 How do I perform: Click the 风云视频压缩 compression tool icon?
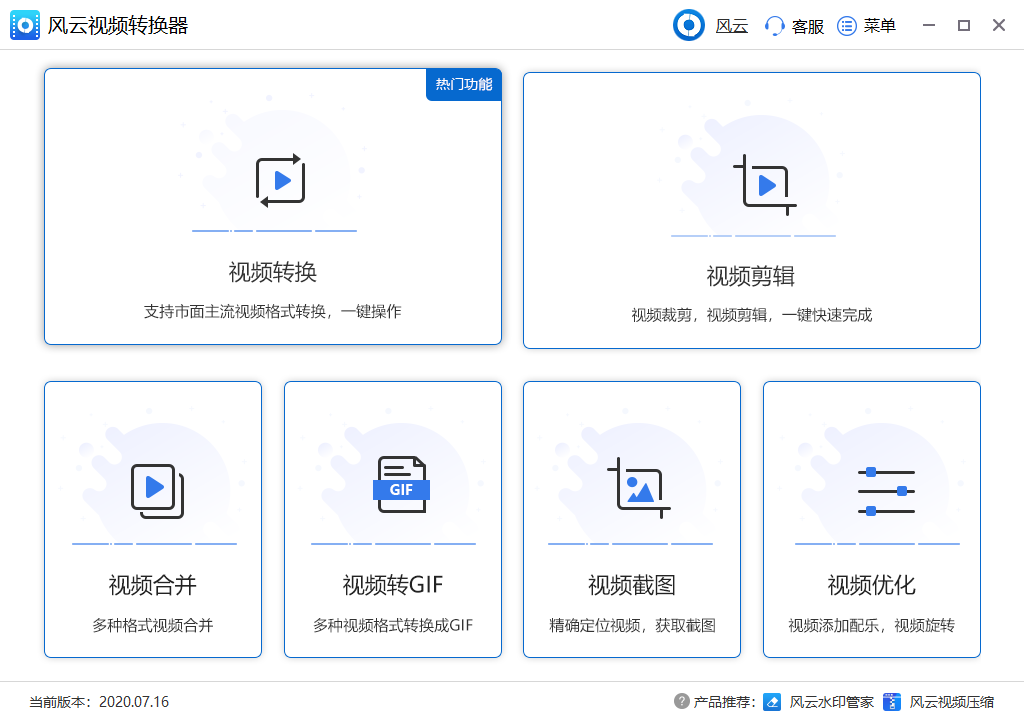point(893,702)
